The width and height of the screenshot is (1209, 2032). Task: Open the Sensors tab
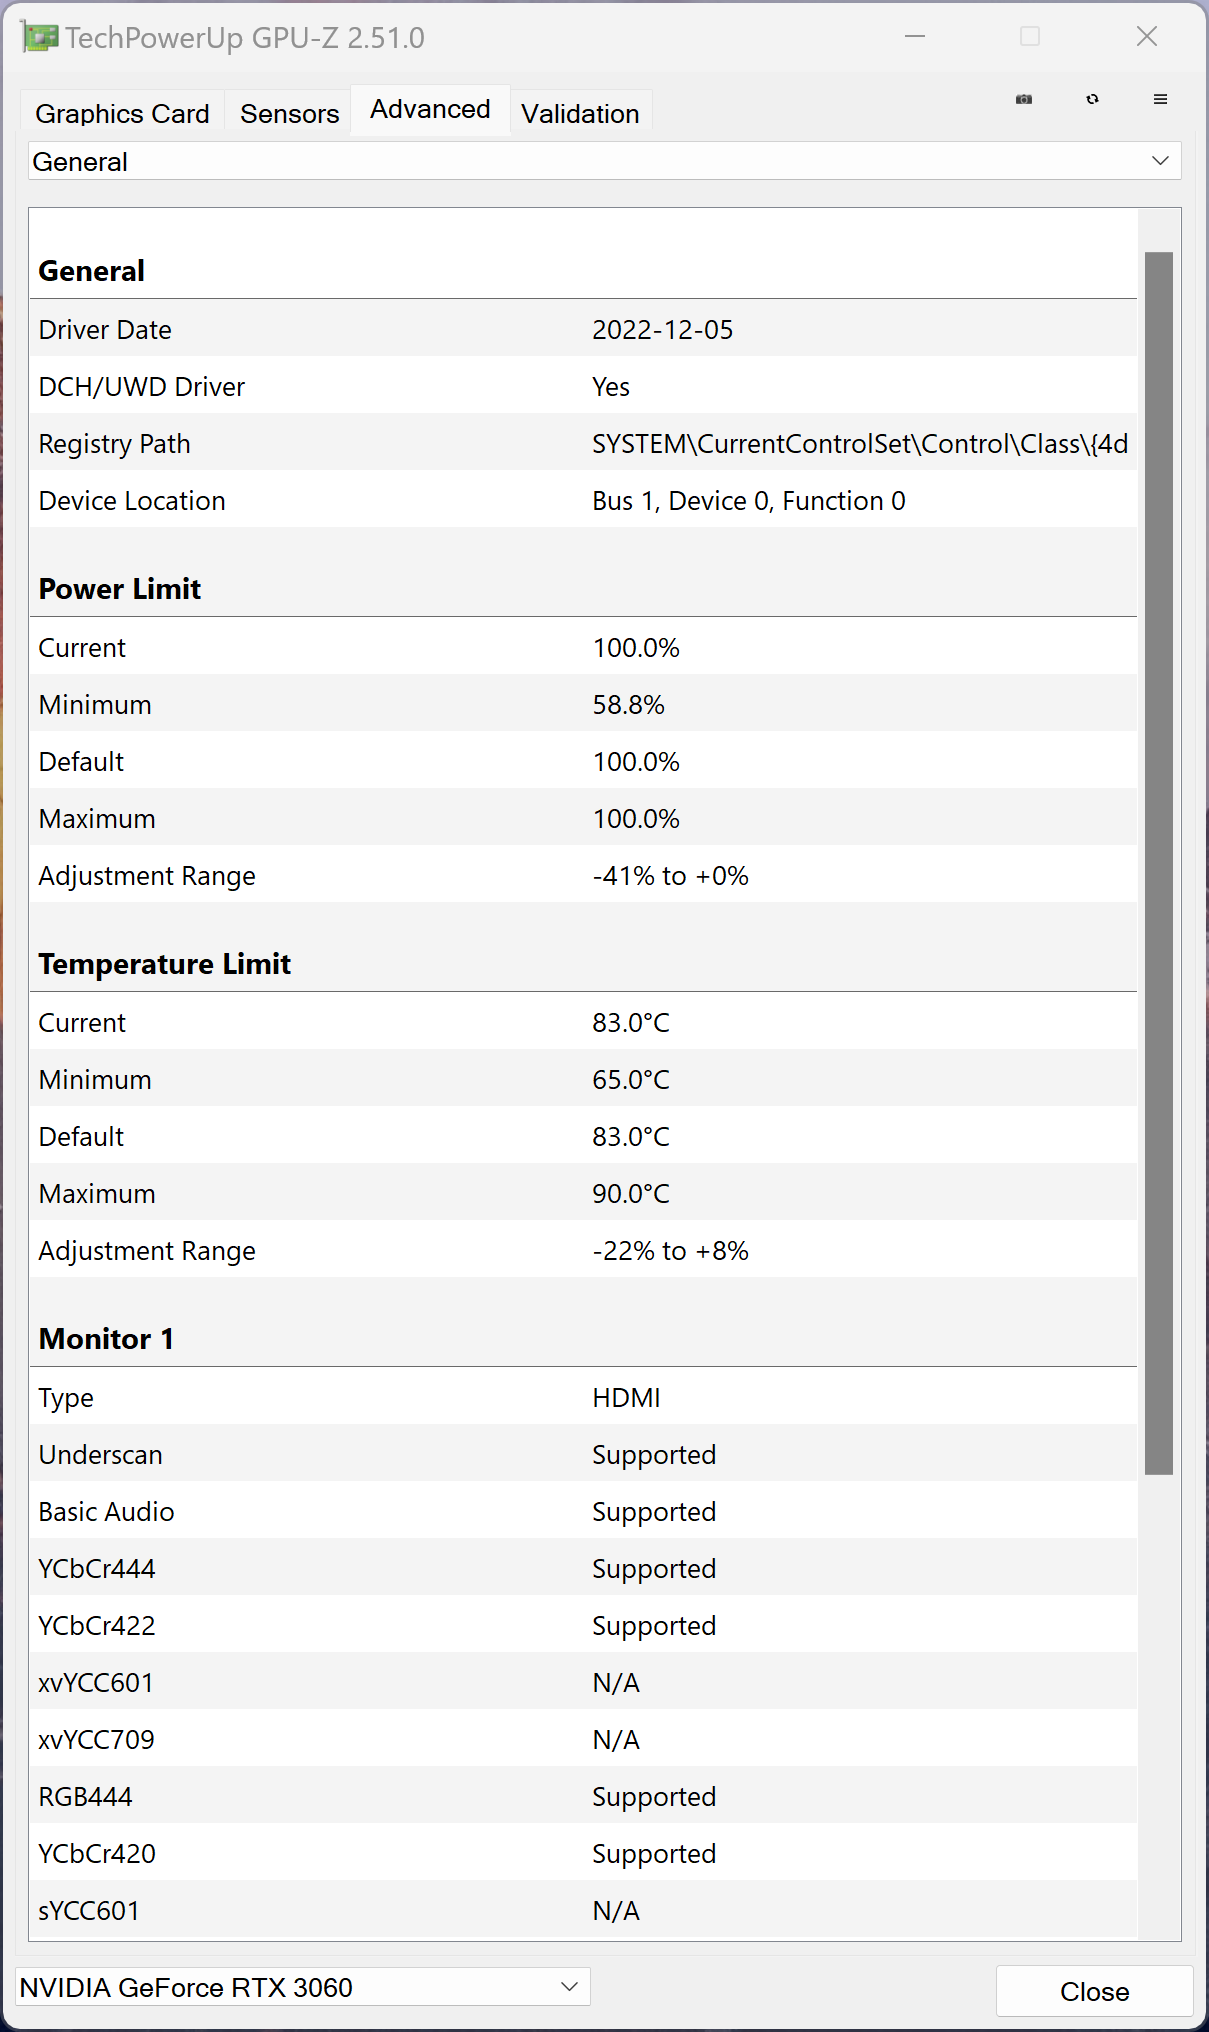click(x=289, y=113)
